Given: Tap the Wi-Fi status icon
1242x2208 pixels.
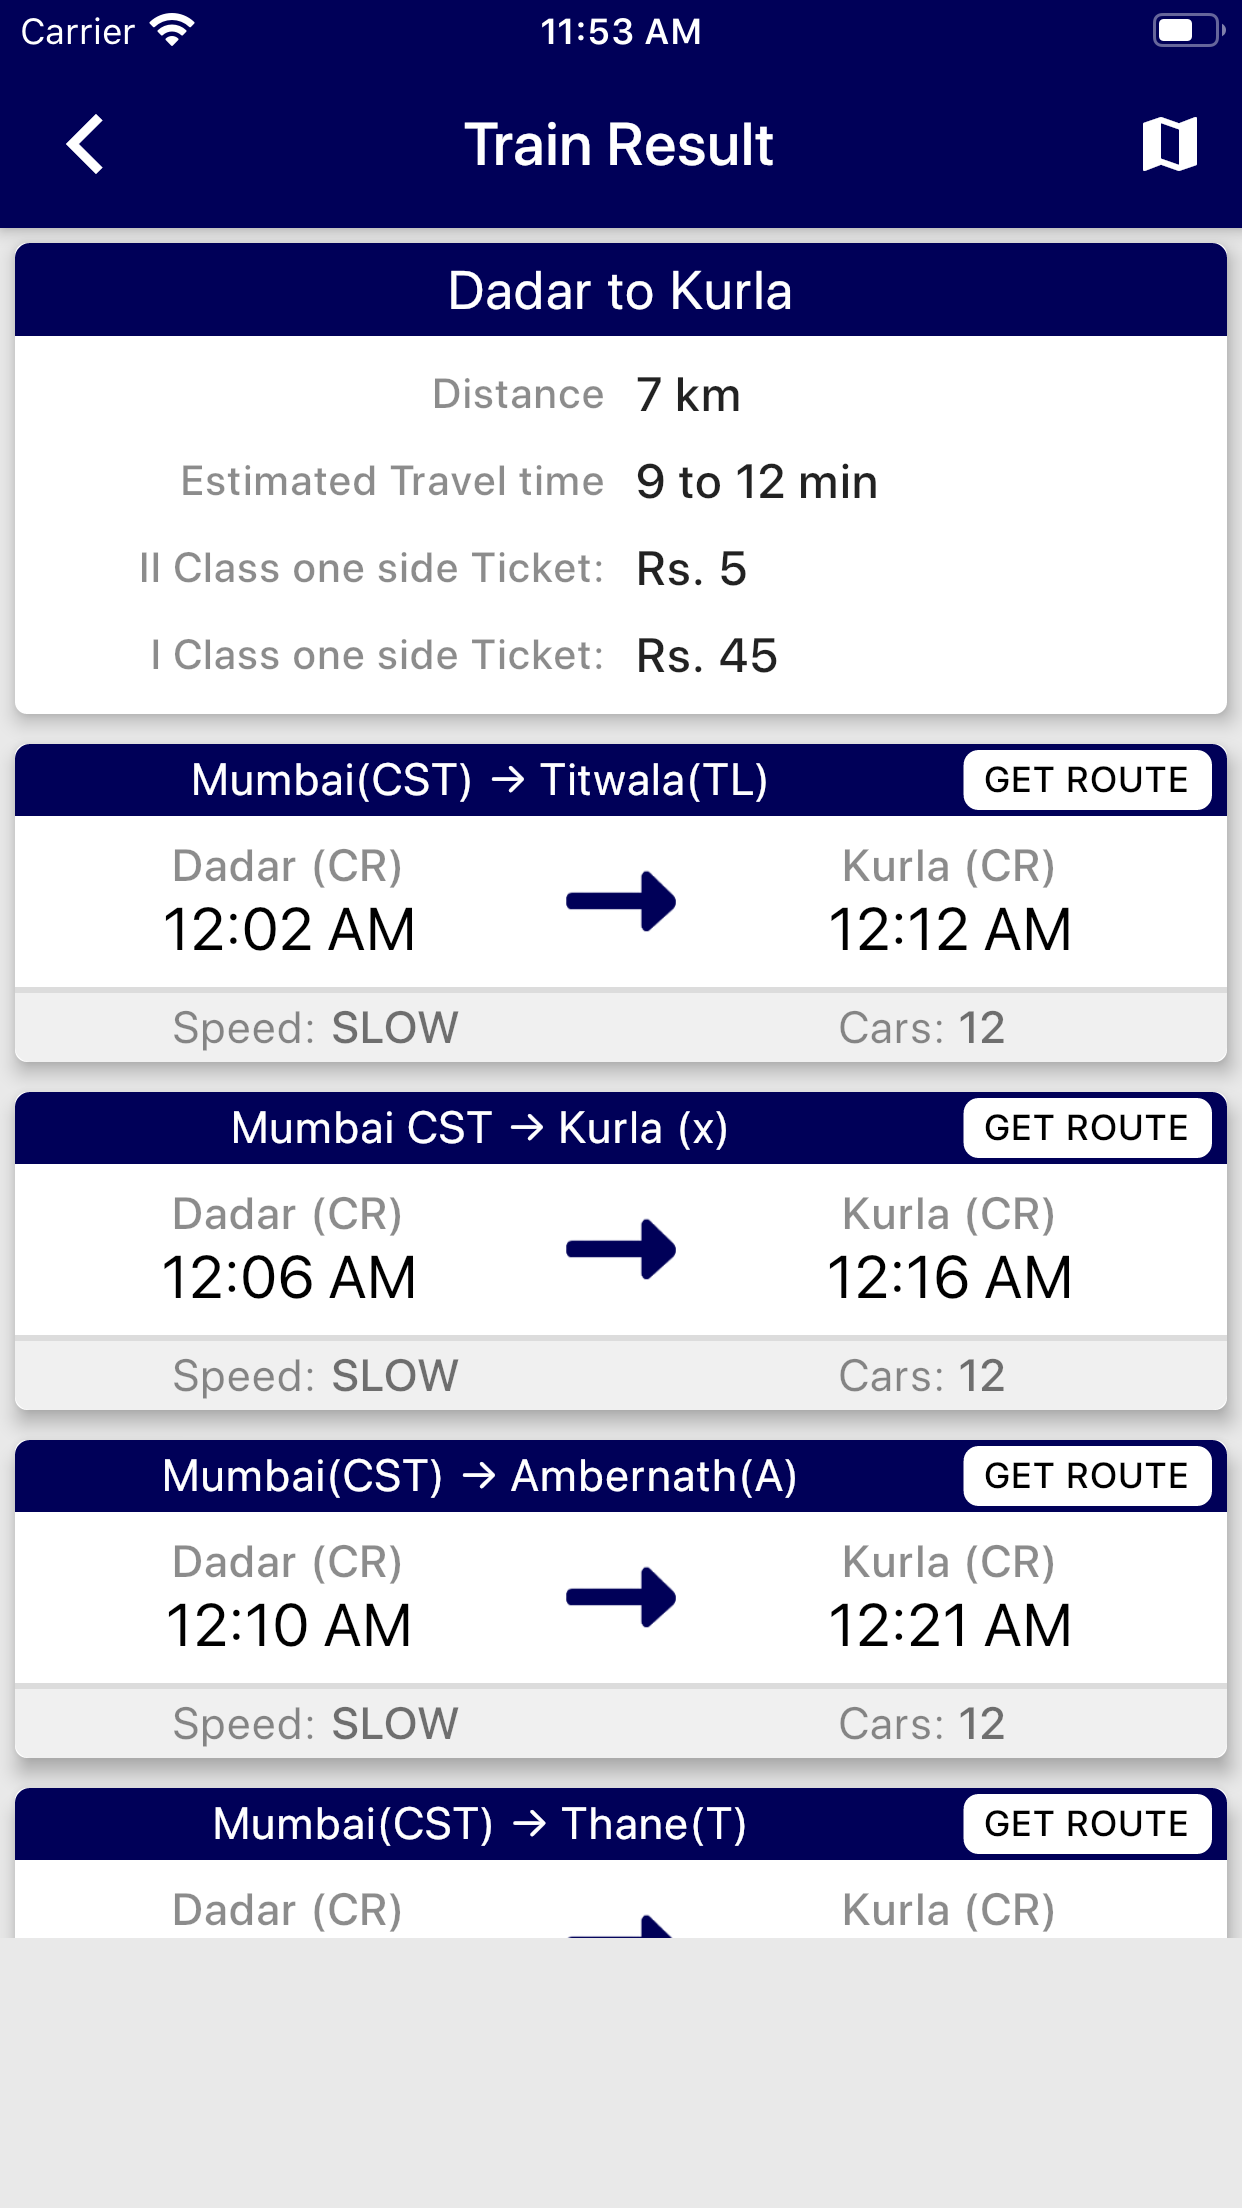Looking at the screenshot, I should pyautogui.click(x=172, y=31).
